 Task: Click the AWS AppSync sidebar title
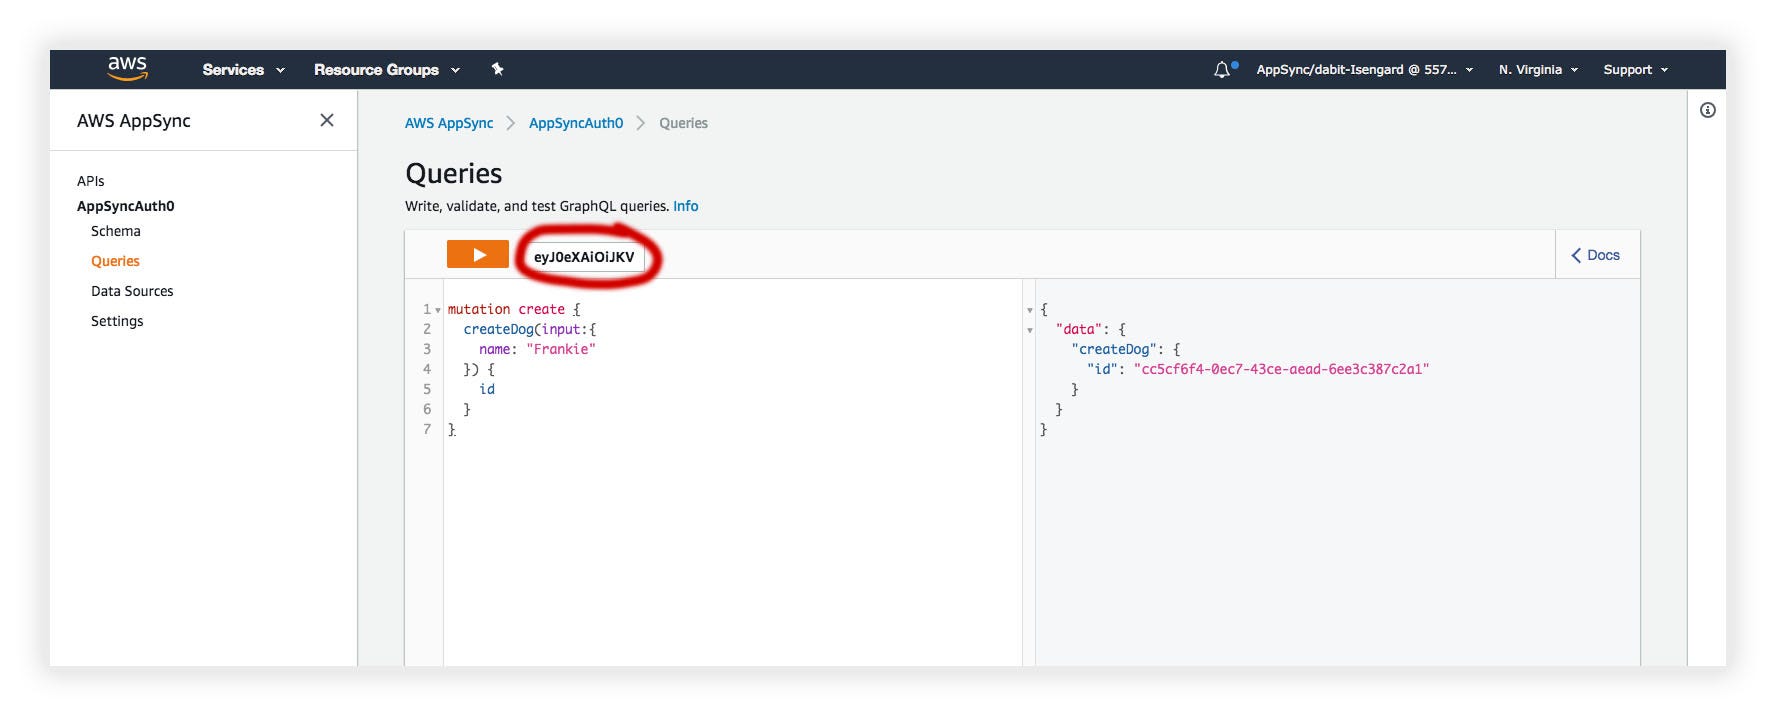pyautogui.click(x=134, y=121)
